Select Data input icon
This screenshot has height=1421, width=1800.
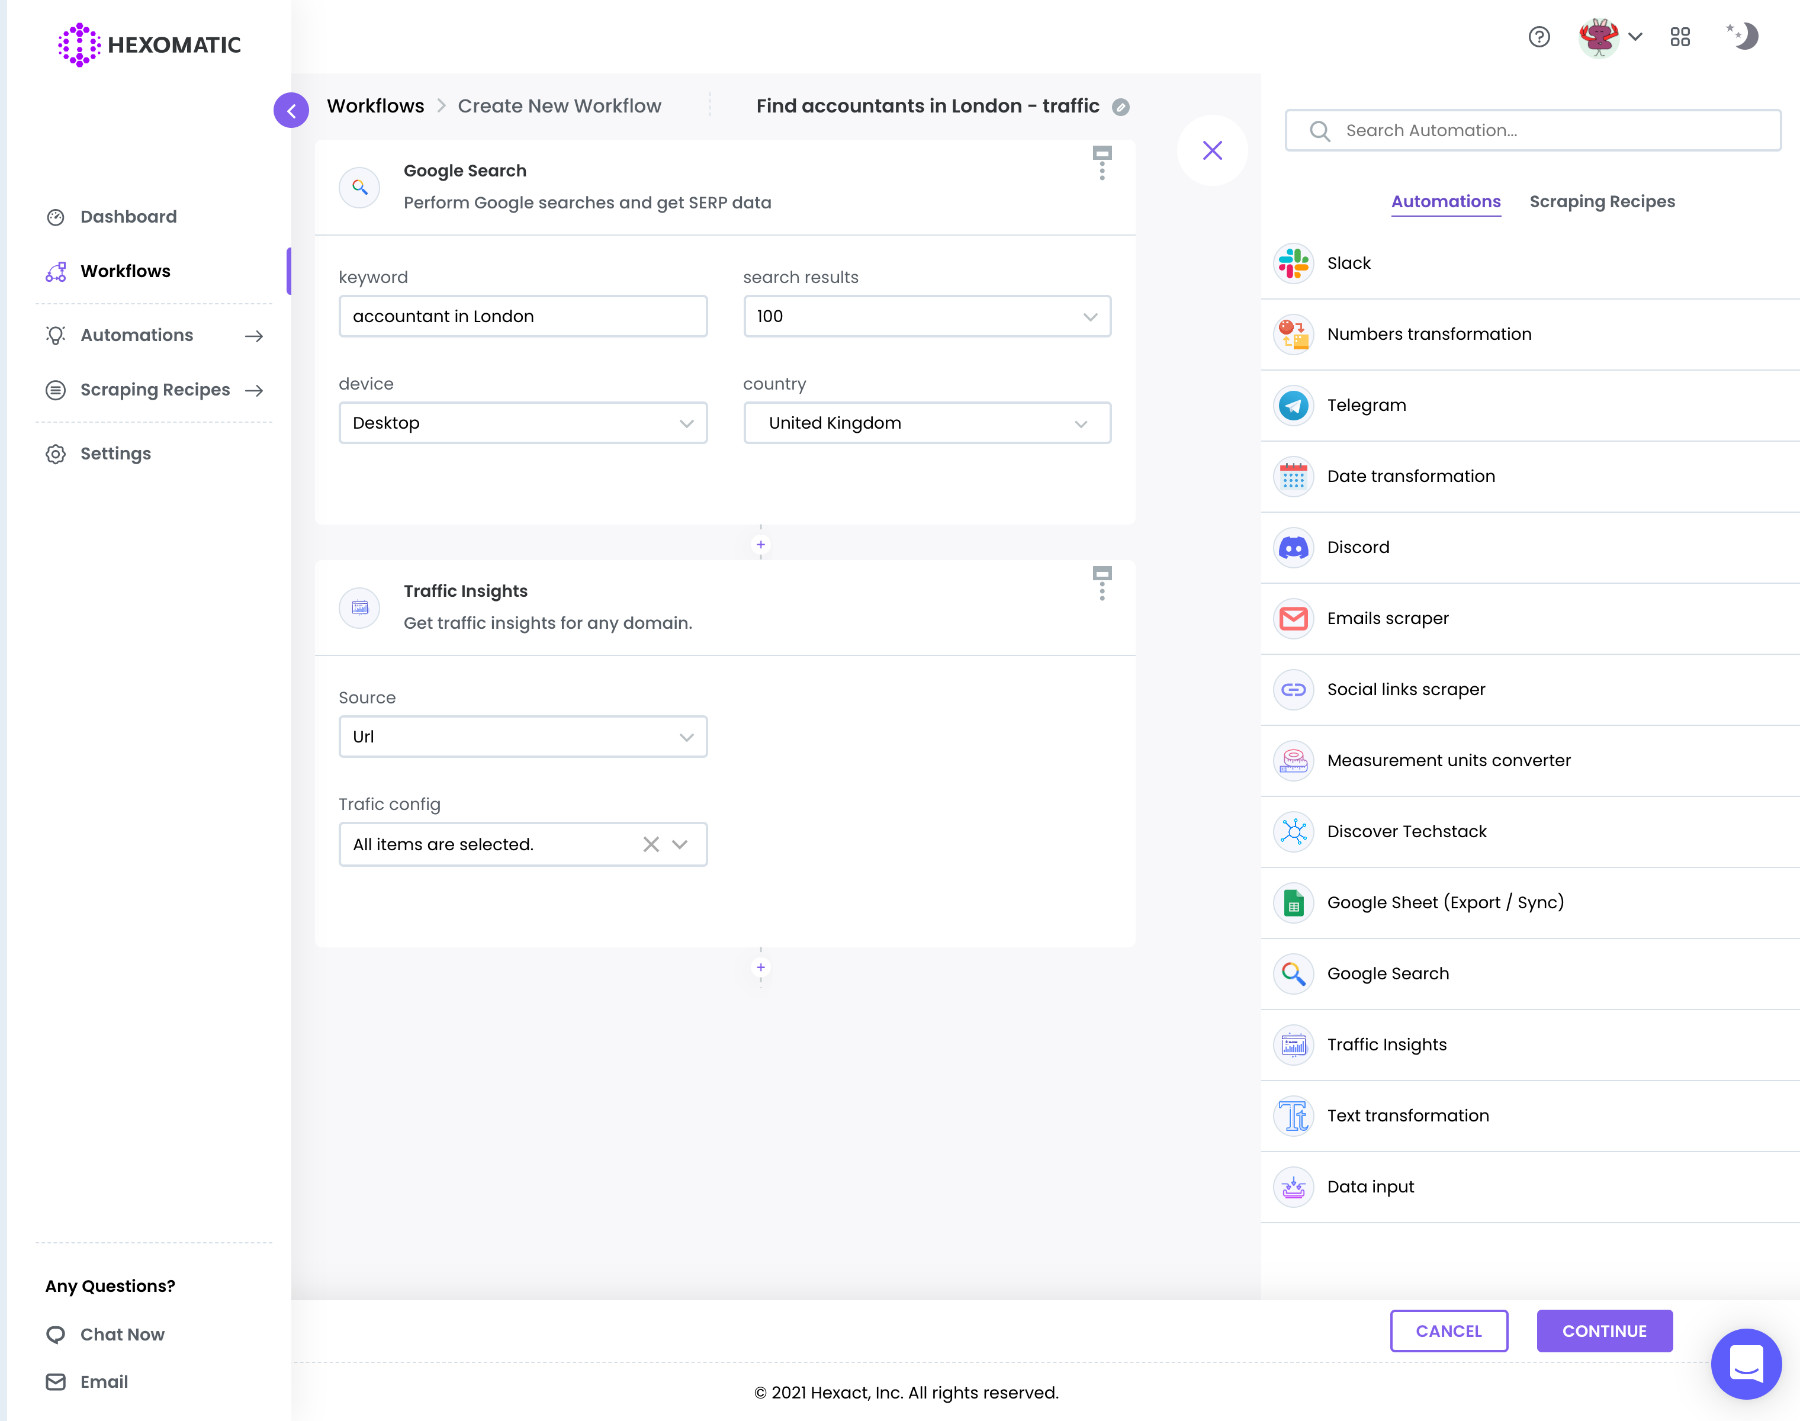point(1294,1186)
